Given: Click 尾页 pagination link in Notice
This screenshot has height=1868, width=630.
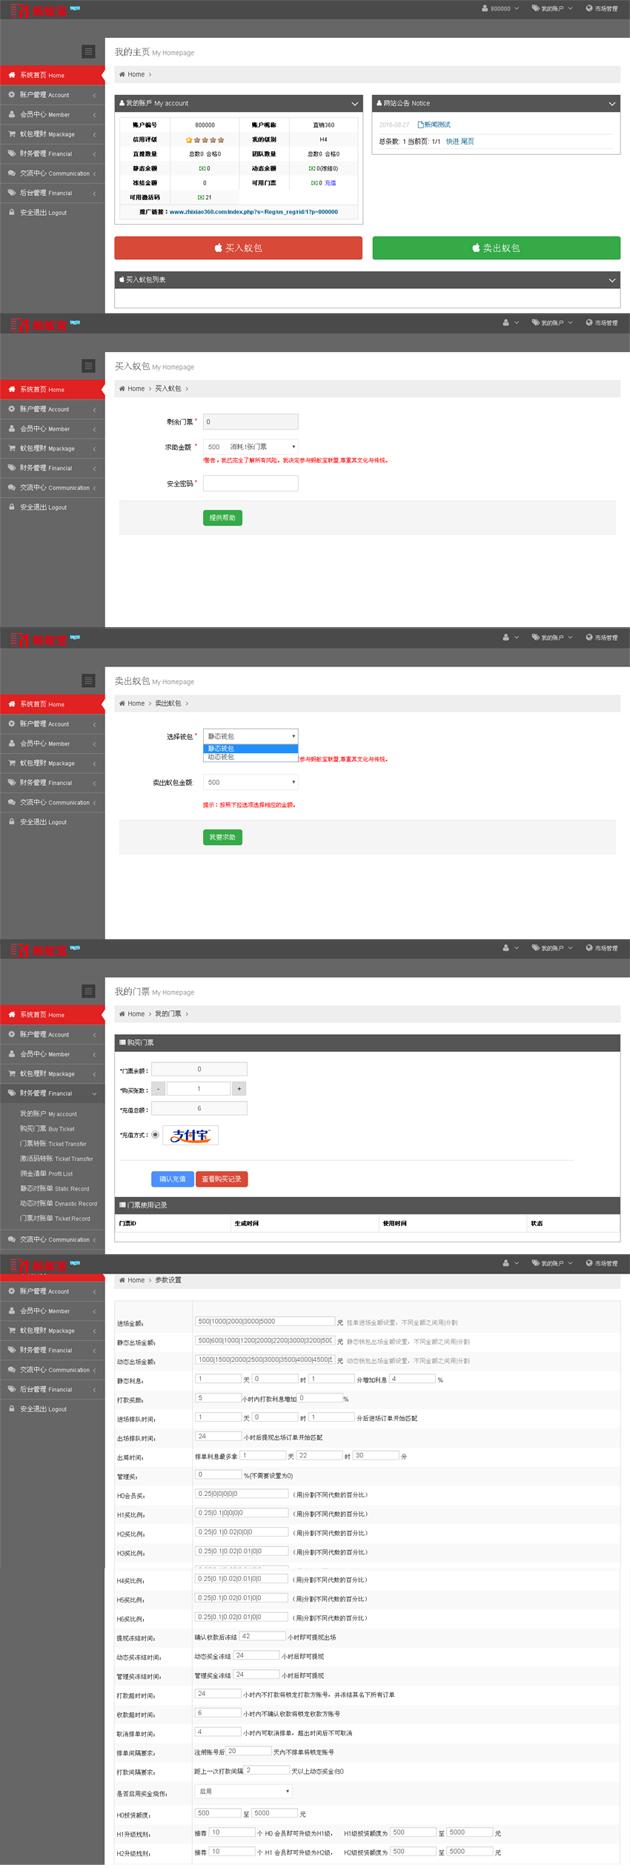Looking at the screenshot, I should pos(467,142).
